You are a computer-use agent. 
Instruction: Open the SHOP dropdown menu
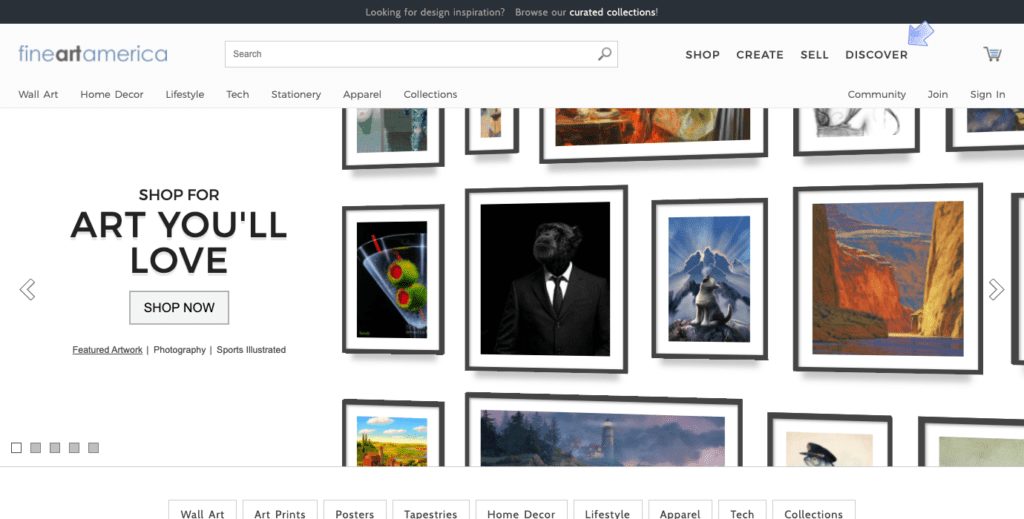click(702, 55)
